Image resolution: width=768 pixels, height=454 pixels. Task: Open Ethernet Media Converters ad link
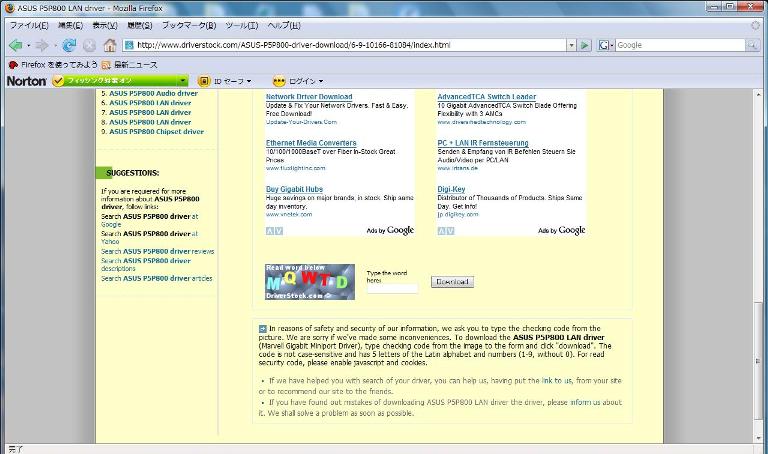(311, 143)
